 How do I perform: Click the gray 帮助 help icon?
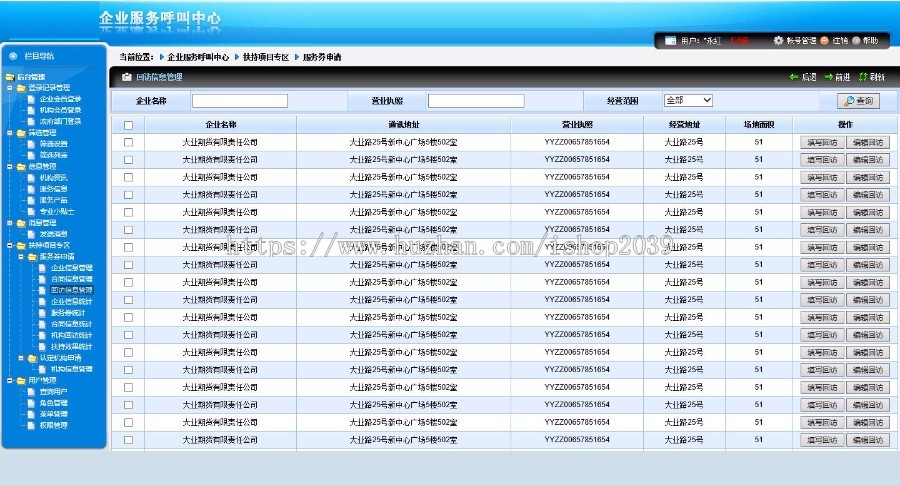pyautogui.click(x=856, y=41)
